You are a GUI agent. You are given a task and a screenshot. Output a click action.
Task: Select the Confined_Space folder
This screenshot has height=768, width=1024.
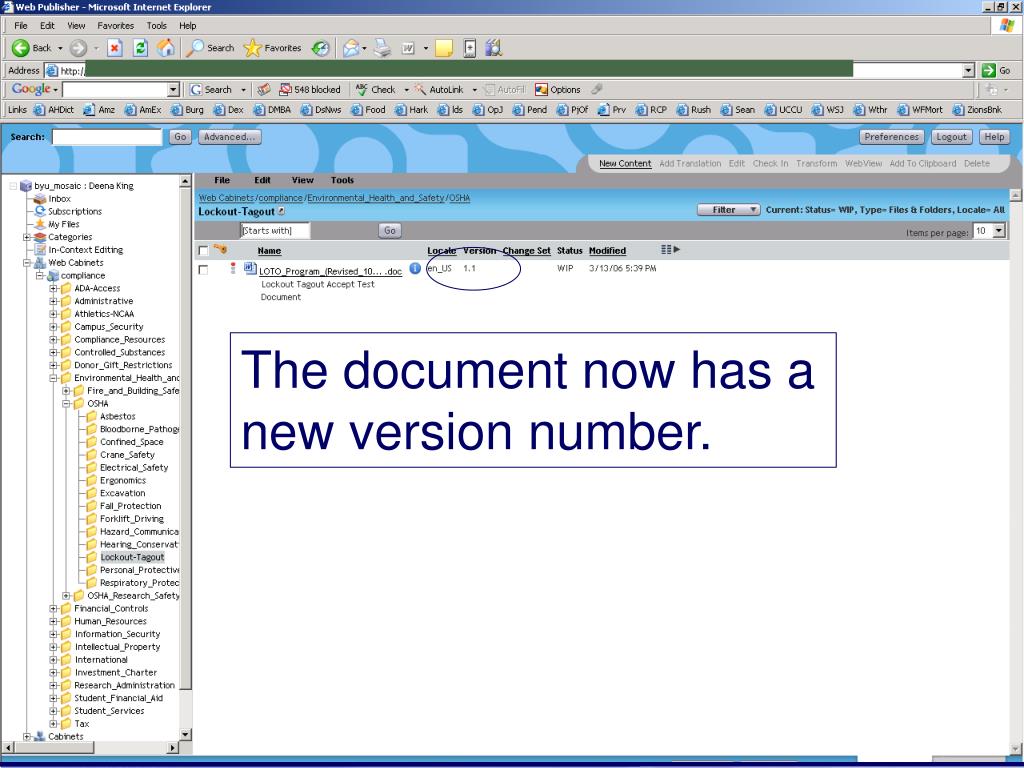point(131,441)
